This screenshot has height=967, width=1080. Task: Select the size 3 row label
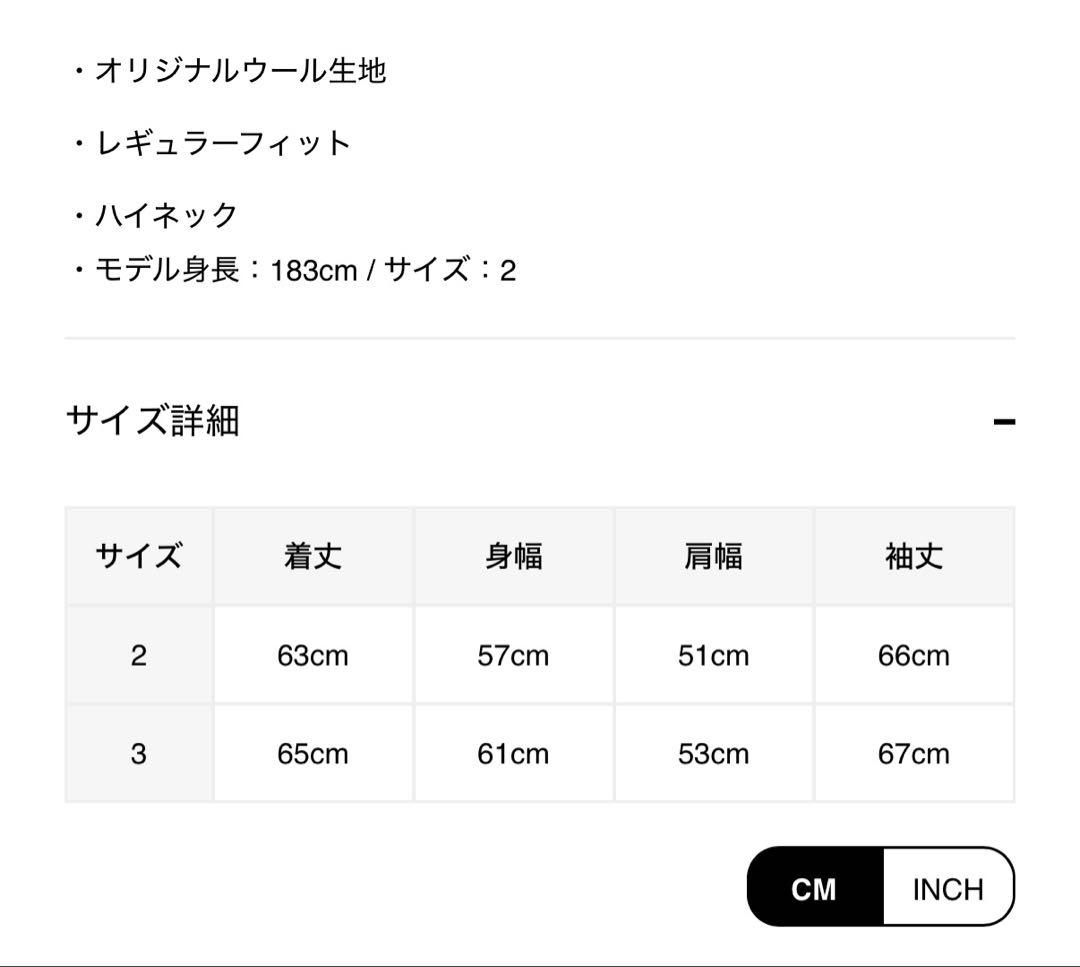click(x=139, y=753)
